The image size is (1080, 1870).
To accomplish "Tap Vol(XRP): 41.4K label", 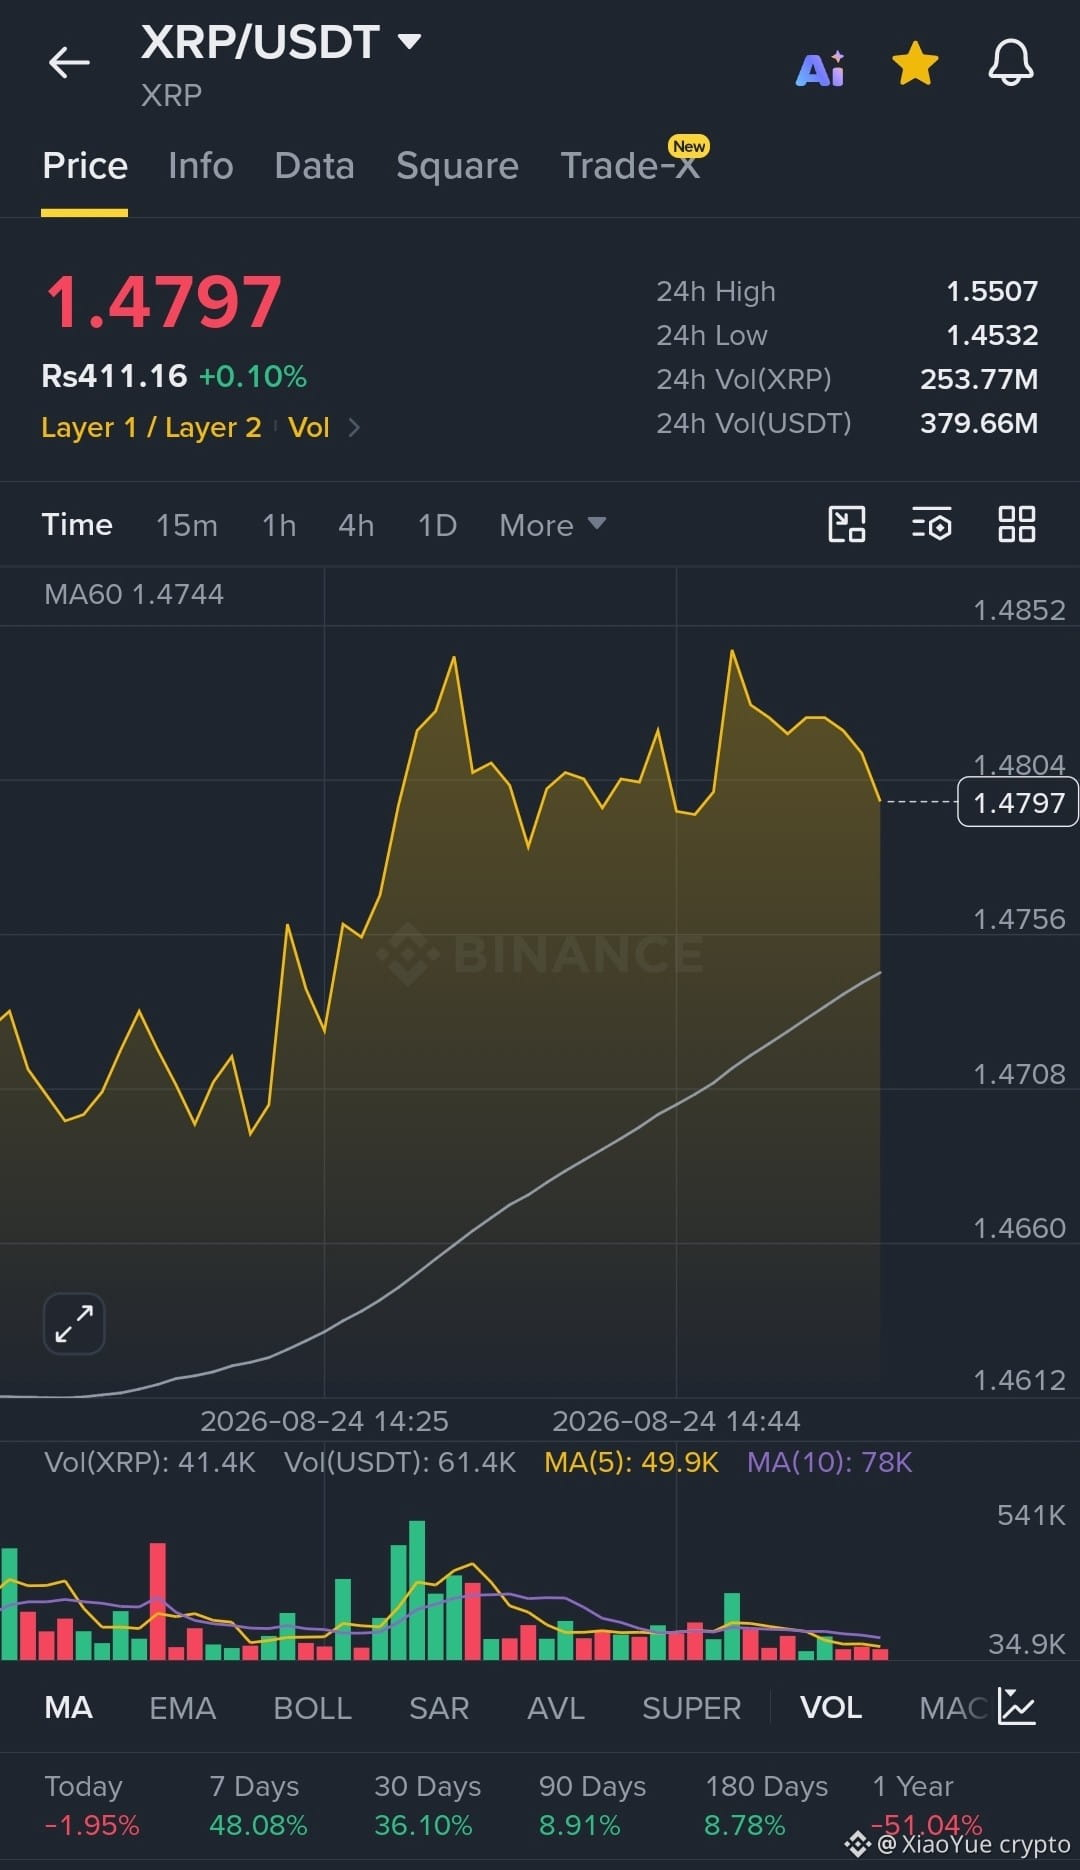I will coord(150,1463).
